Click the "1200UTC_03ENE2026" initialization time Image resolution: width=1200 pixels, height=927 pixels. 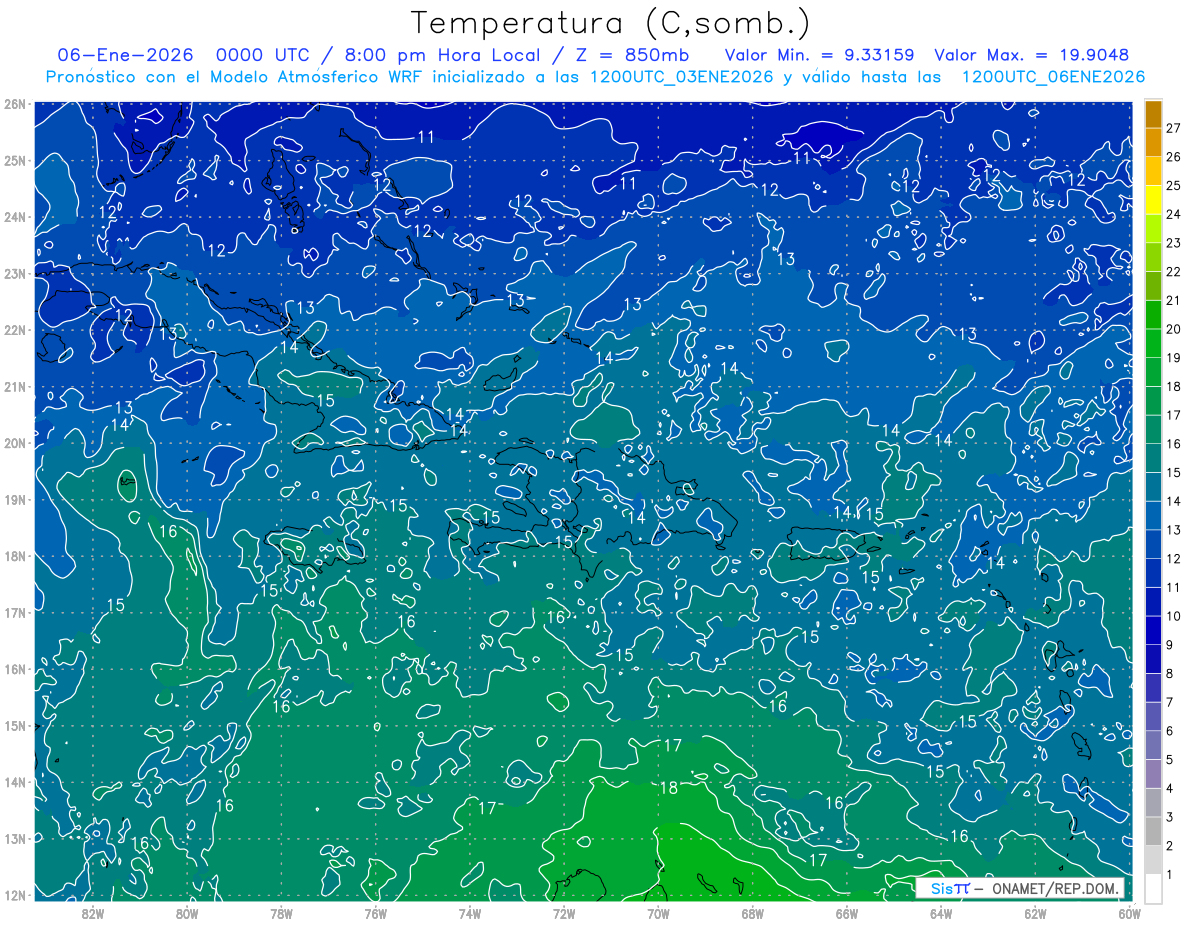681,77
